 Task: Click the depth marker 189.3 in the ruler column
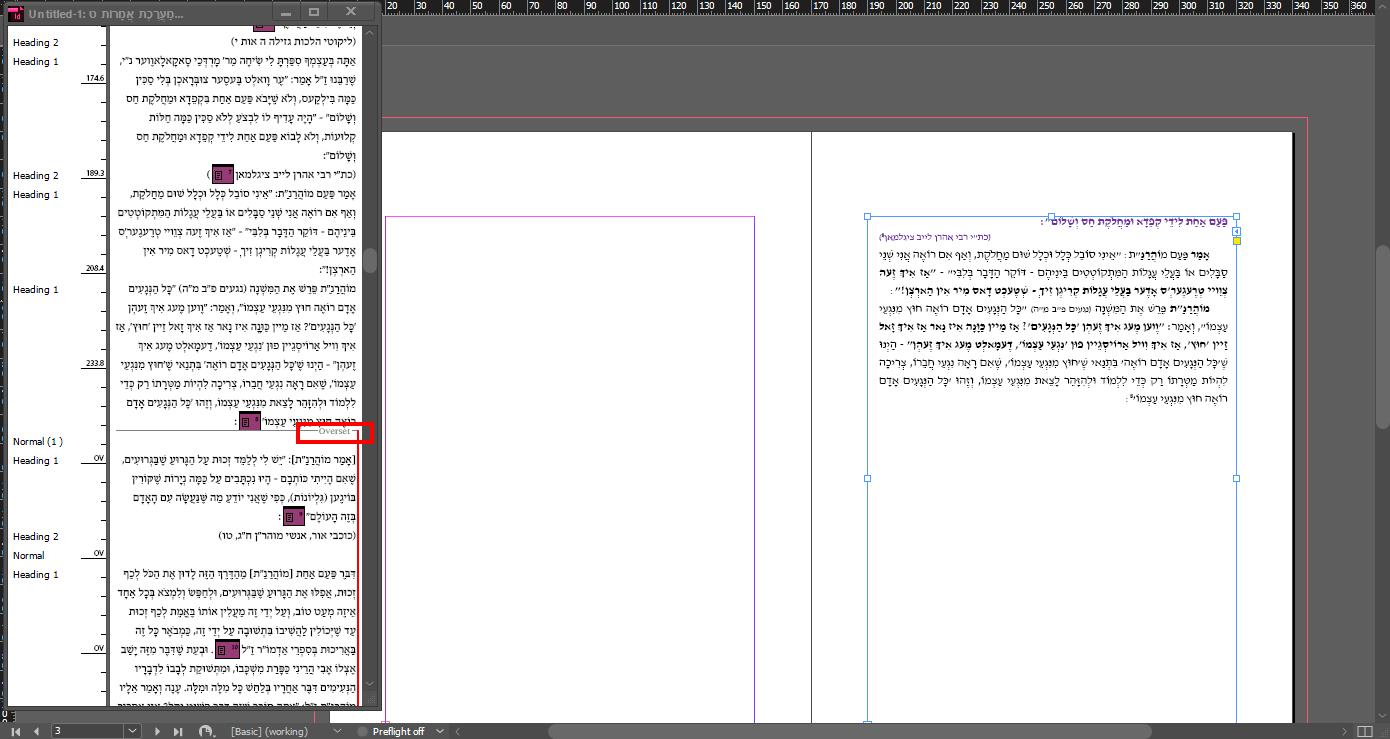tap(95, 173)
